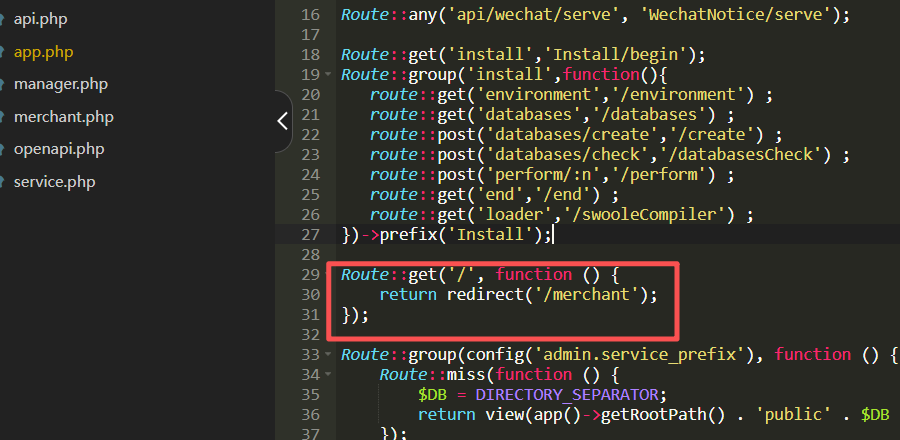Fold the code block at line 19
Viewport: 900px width, 440px height.
coord(328,75)
